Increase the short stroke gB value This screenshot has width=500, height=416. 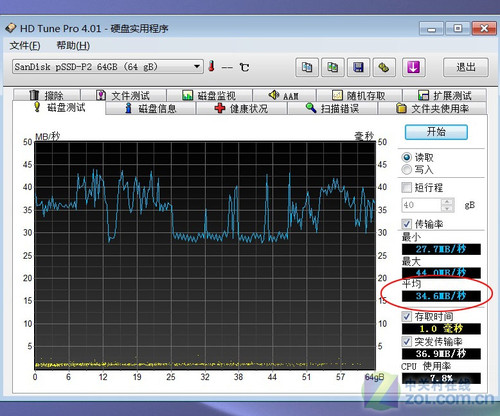tap(448, 201)
